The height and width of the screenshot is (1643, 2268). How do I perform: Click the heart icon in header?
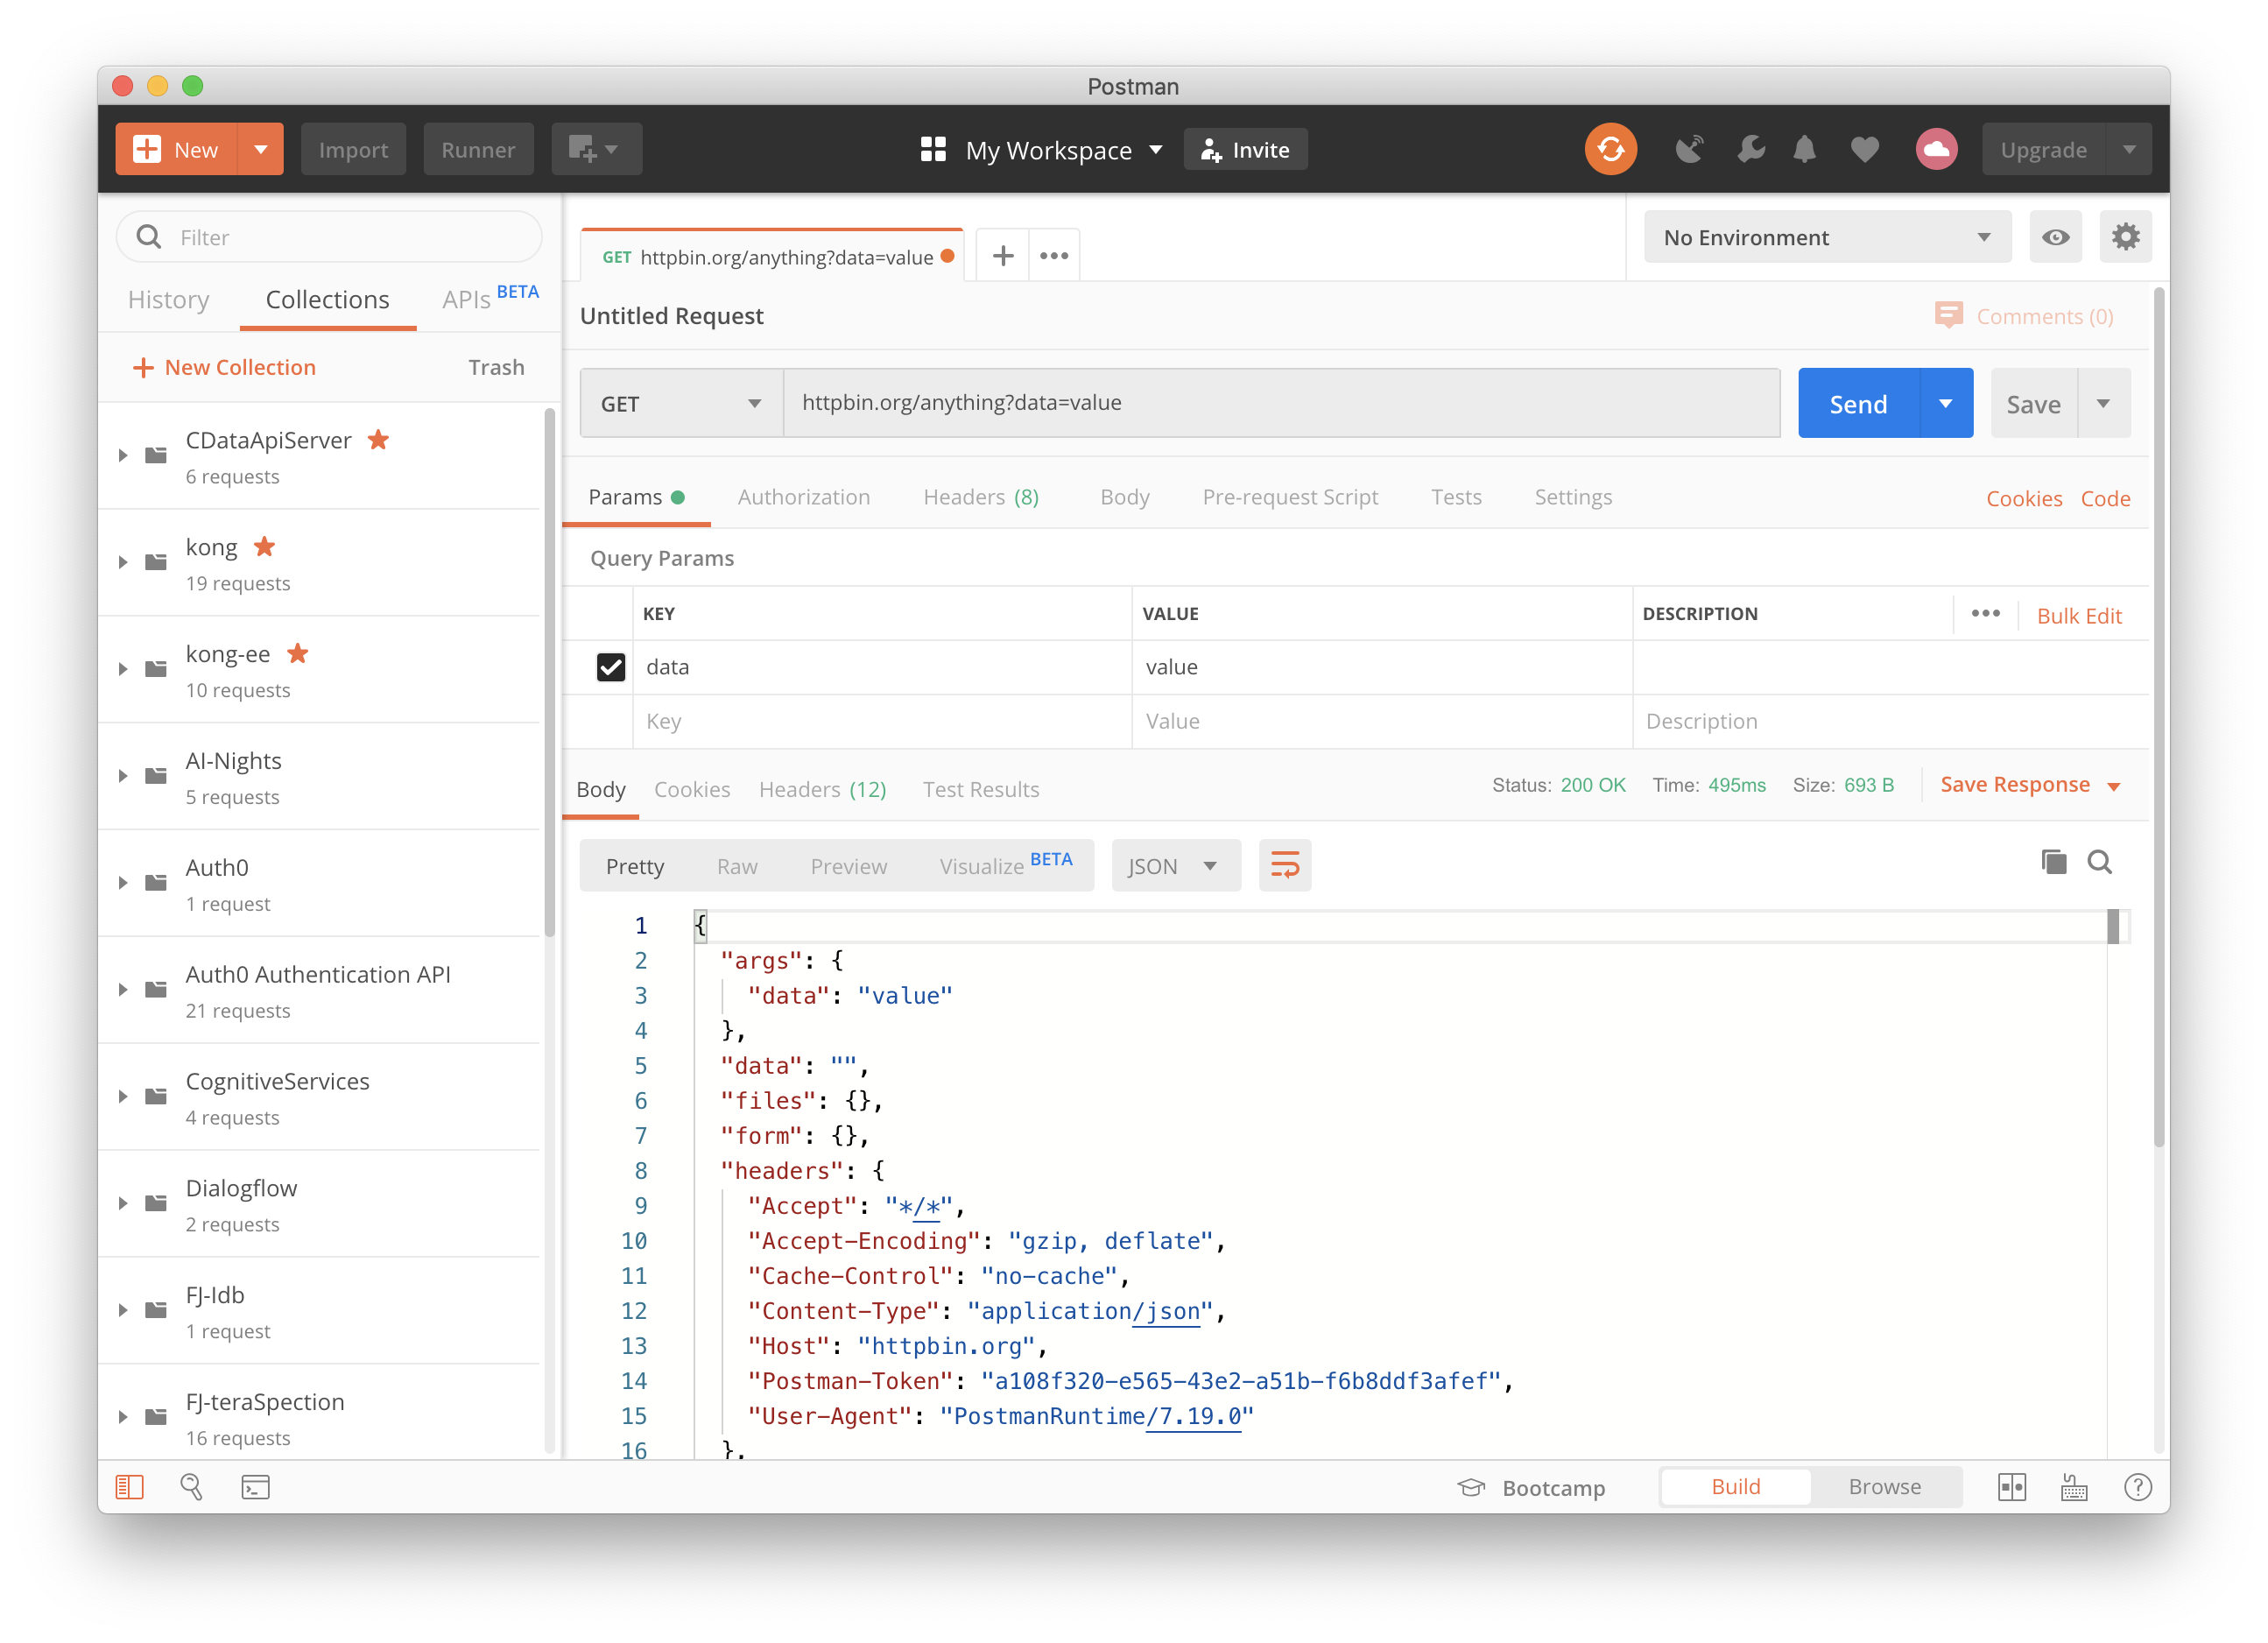tap(1864, 150)
